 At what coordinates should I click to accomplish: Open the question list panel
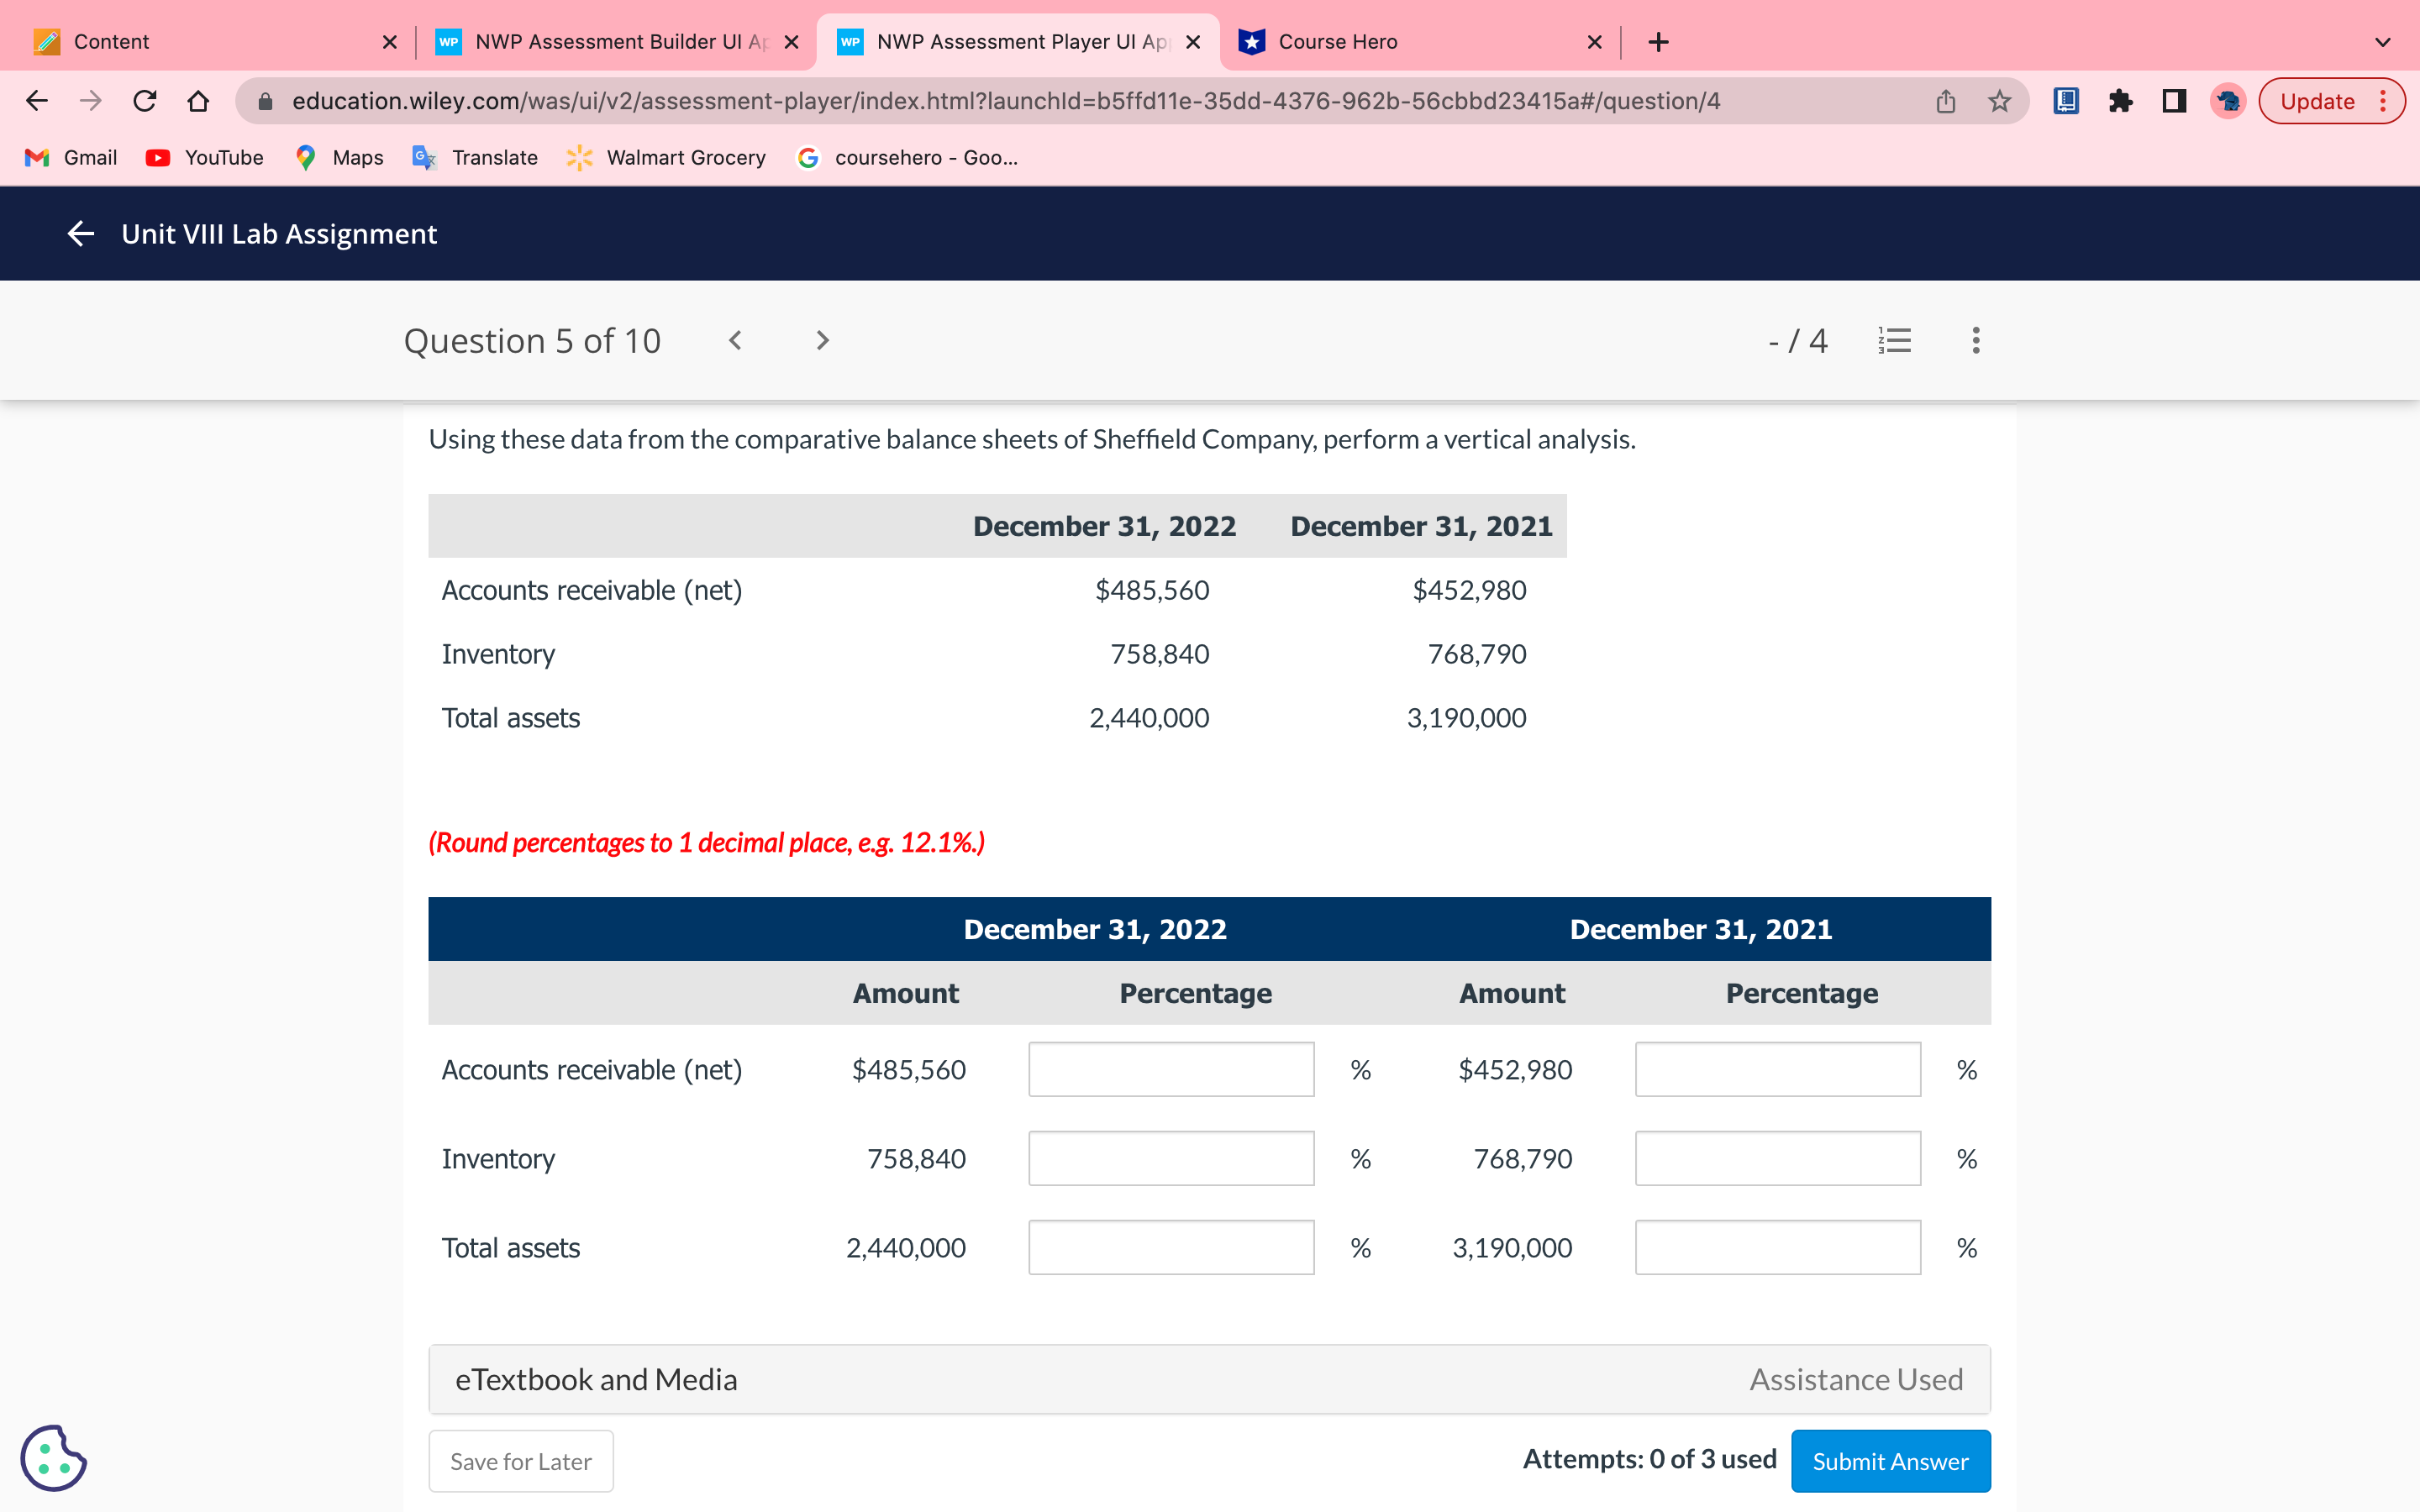pos(1895,340)
